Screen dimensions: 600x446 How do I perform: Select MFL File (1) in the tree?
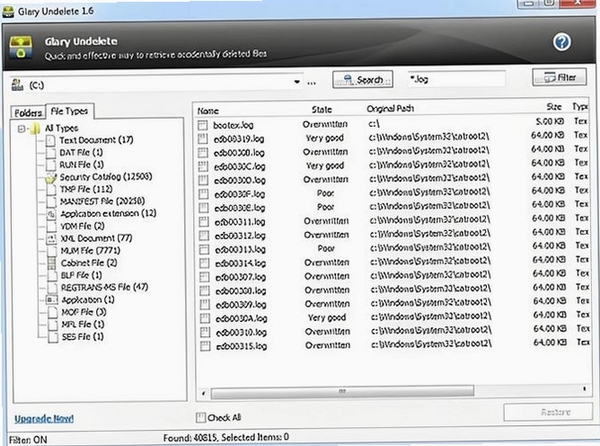(x=83, y=324)
